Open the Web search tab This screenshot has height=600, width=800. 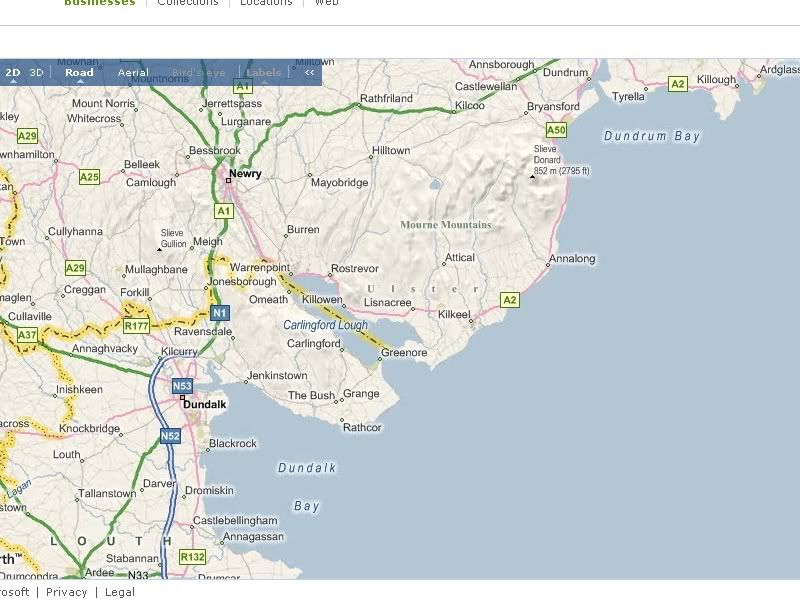[327, 3]
